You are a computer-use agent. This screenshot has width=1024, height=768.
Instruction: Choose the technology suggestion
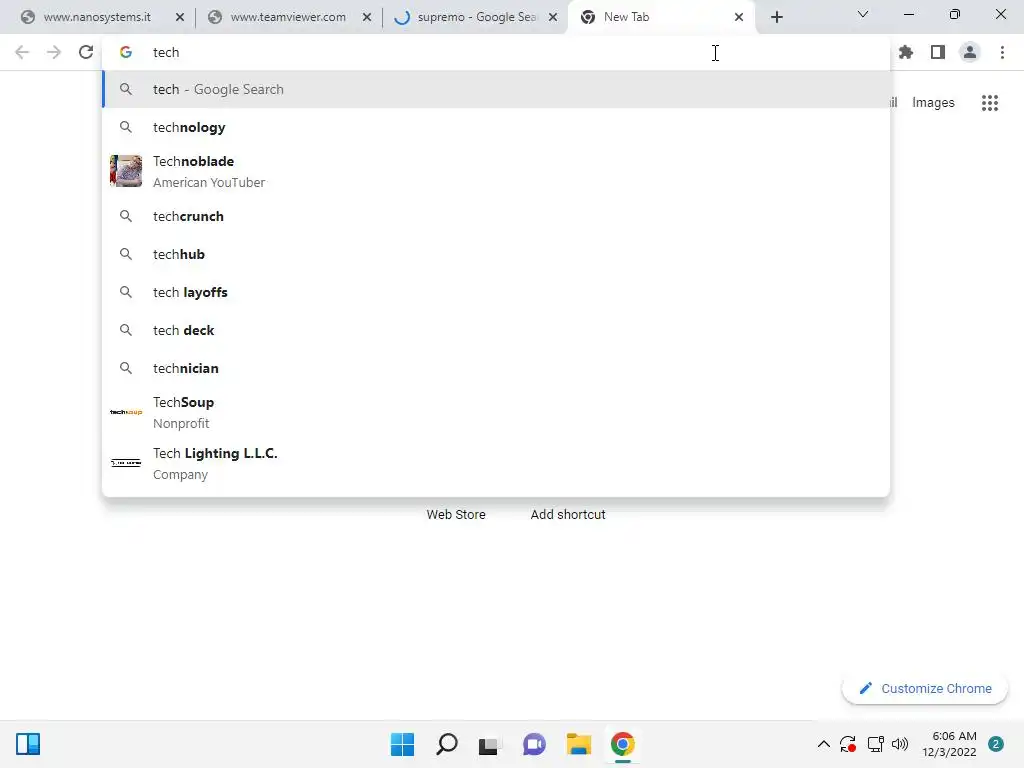pyautogui.click(x=496, y=127)
